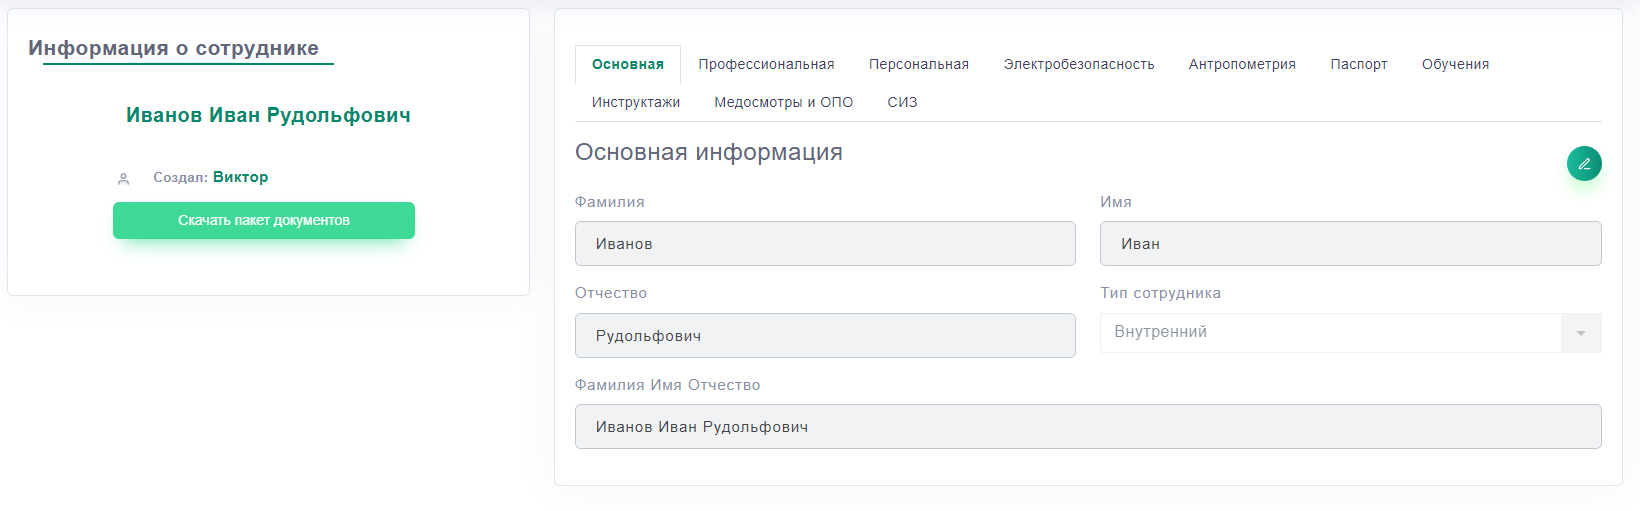This screenshot has width=1640, height=511.
Task: Switch to the Основная tab
Action: point(627,64)
